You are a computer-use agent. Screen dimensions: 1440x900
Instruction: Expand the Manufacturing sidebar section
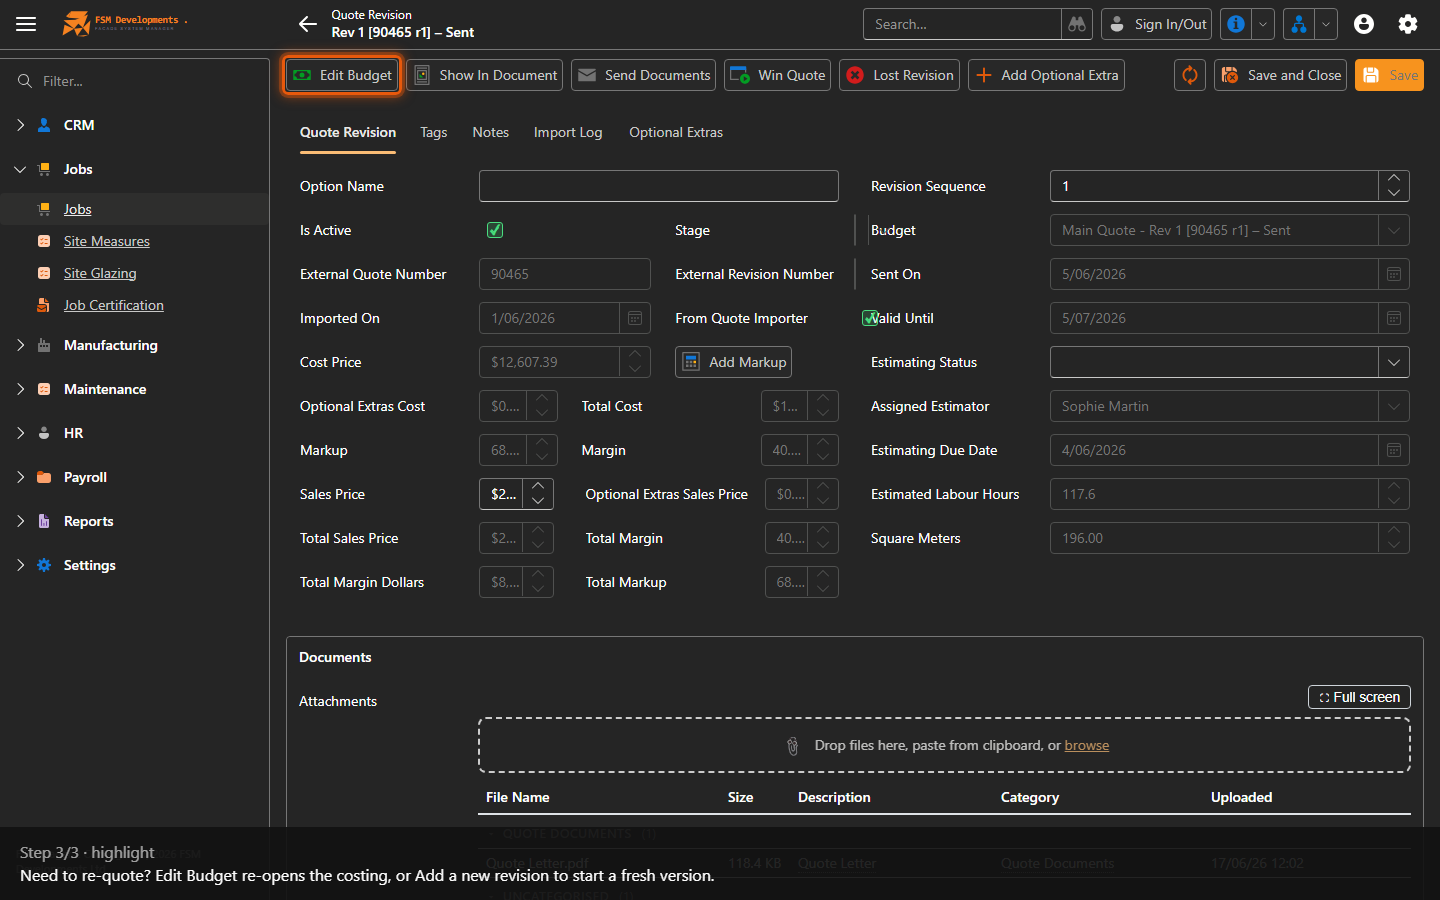pos(20,345)
